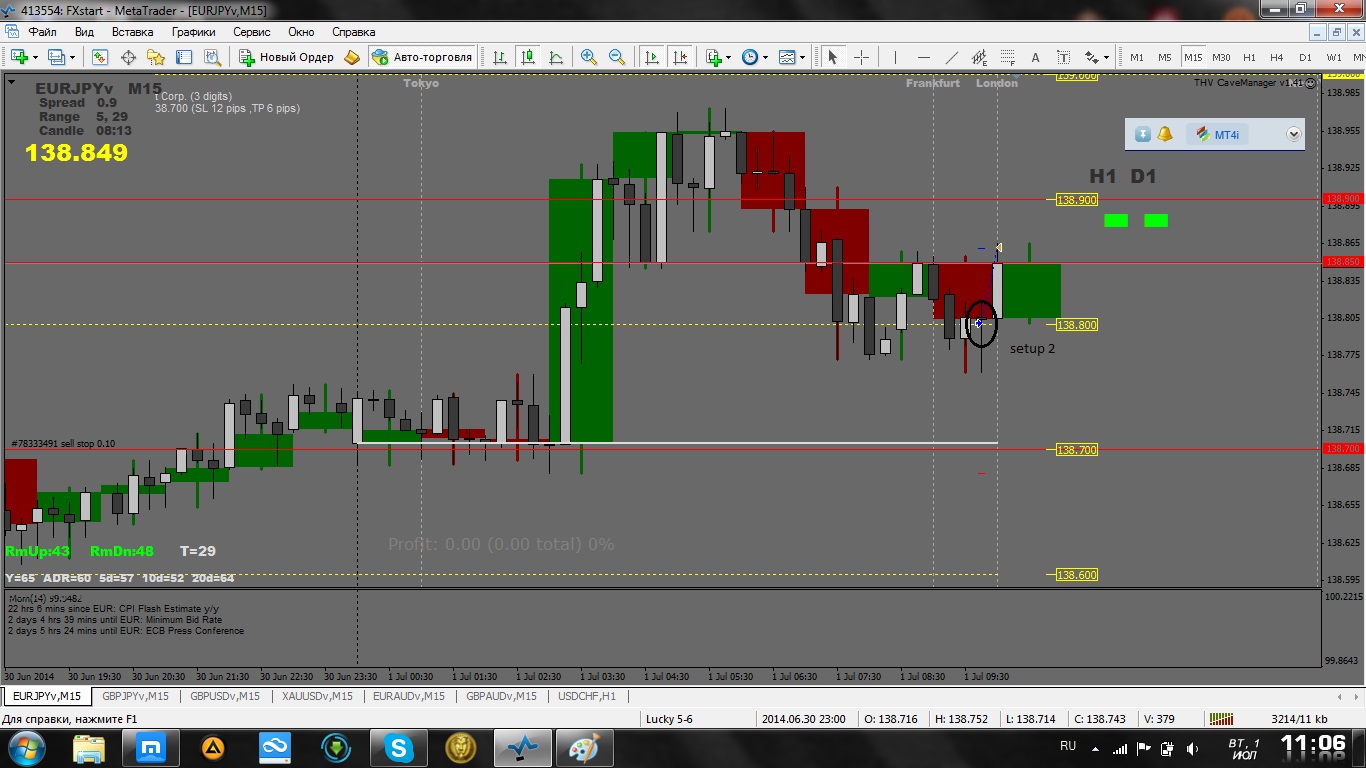Select the equidistant channel tool
The height and width of the screenshot is (768, 1366).
click(979, 57)
